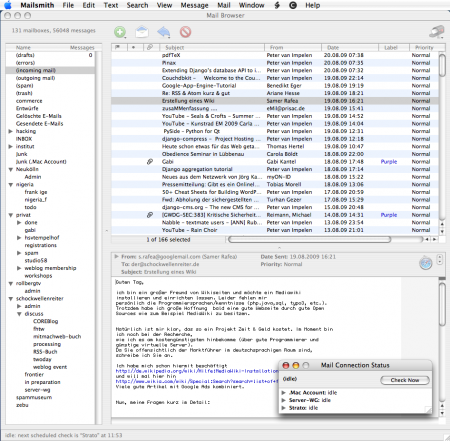Click the open envelope check mail icon
The width and height of the screenshot is (450, 441).
[x=142, y=32]
